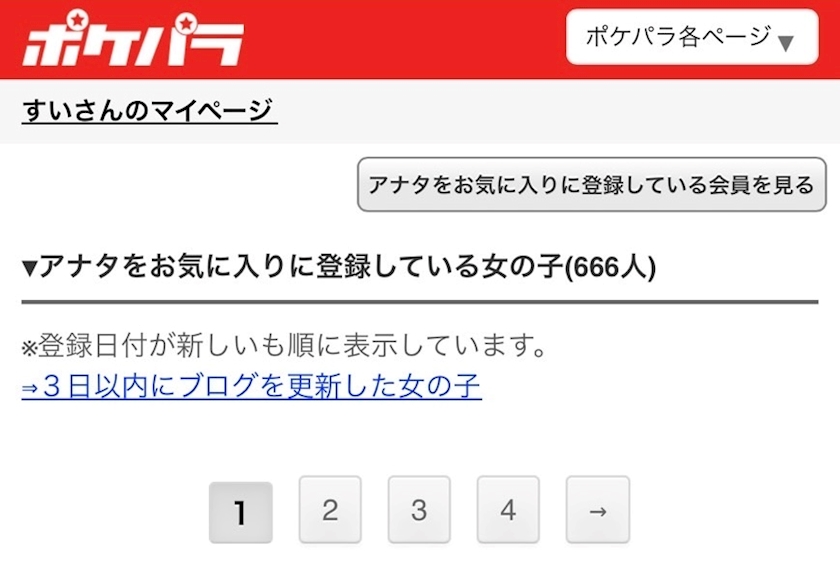Click the 女の子 heading text
Screen dimensions: 840x563
click(522, 266)
